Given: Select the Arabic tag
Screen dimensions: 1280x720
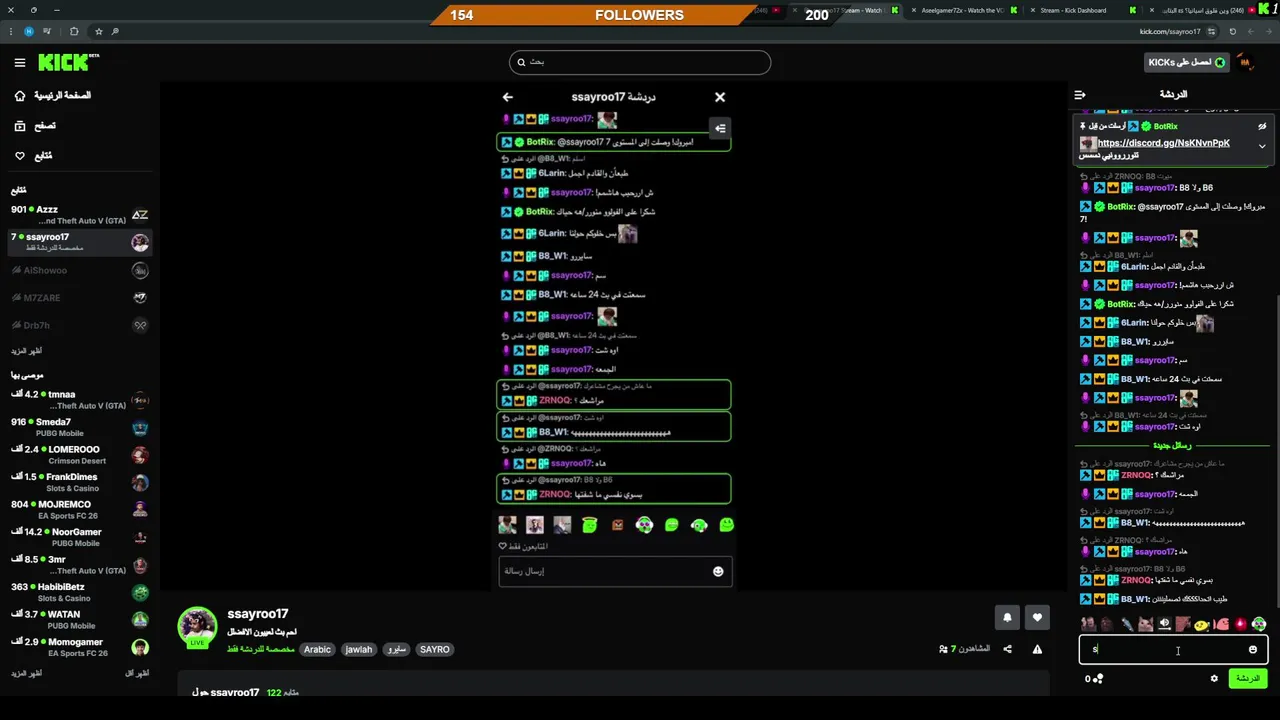Looking at the screenshot, I should pos(317,650).
